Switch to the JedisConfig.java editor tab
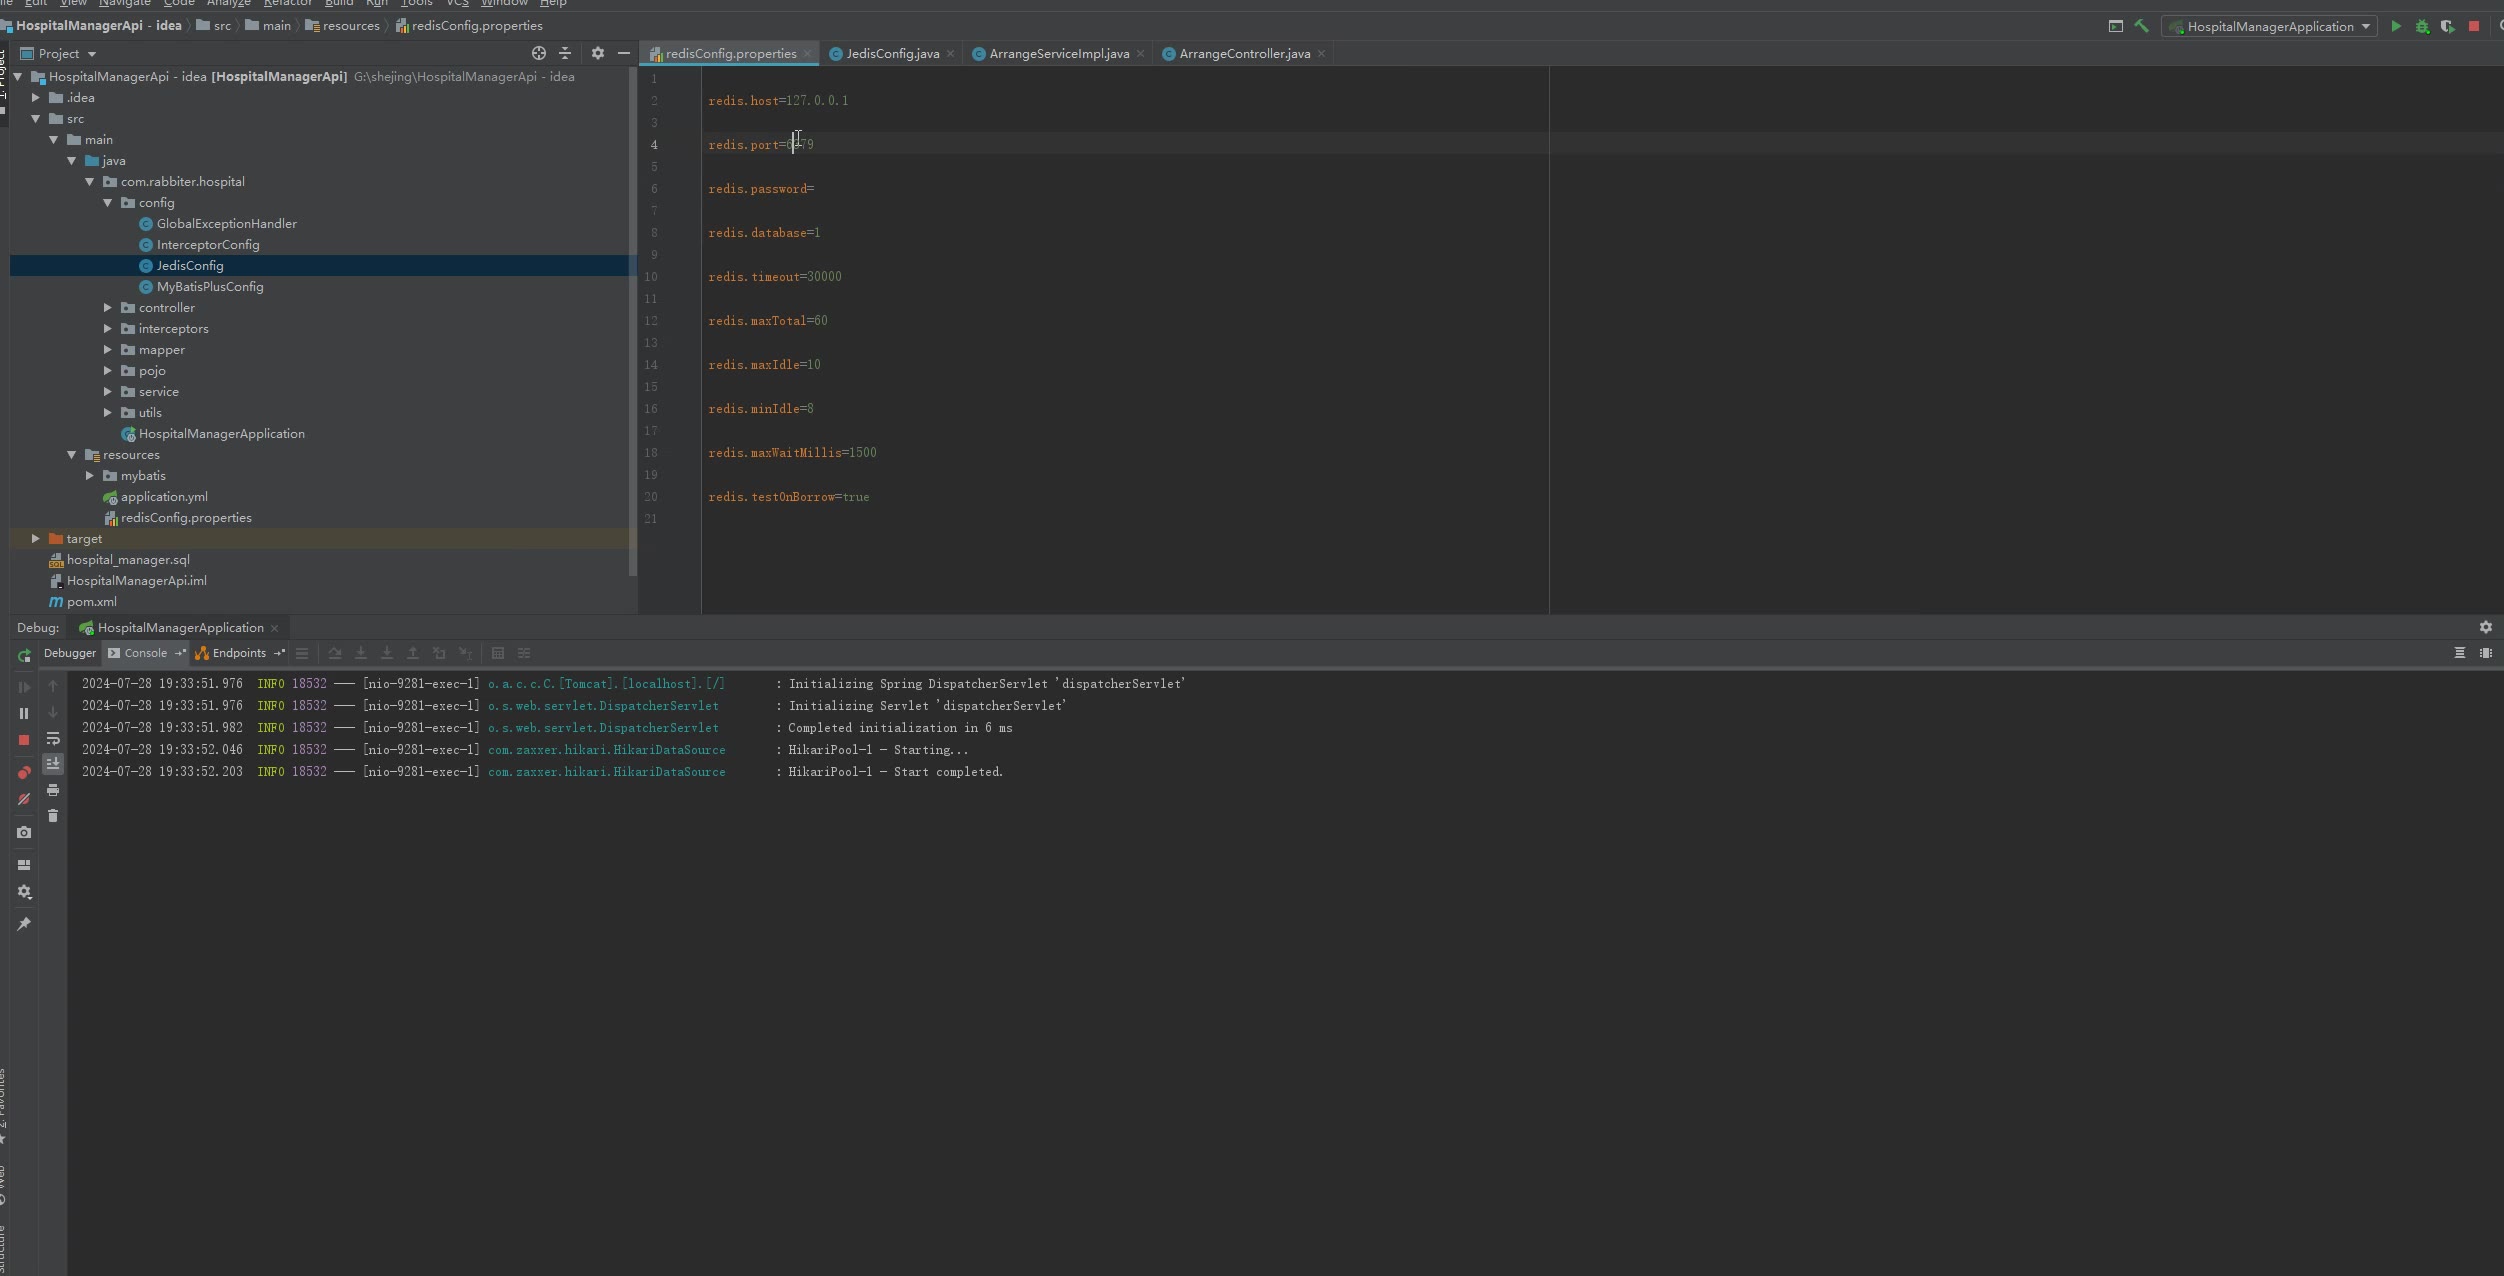 click(892, 54)
